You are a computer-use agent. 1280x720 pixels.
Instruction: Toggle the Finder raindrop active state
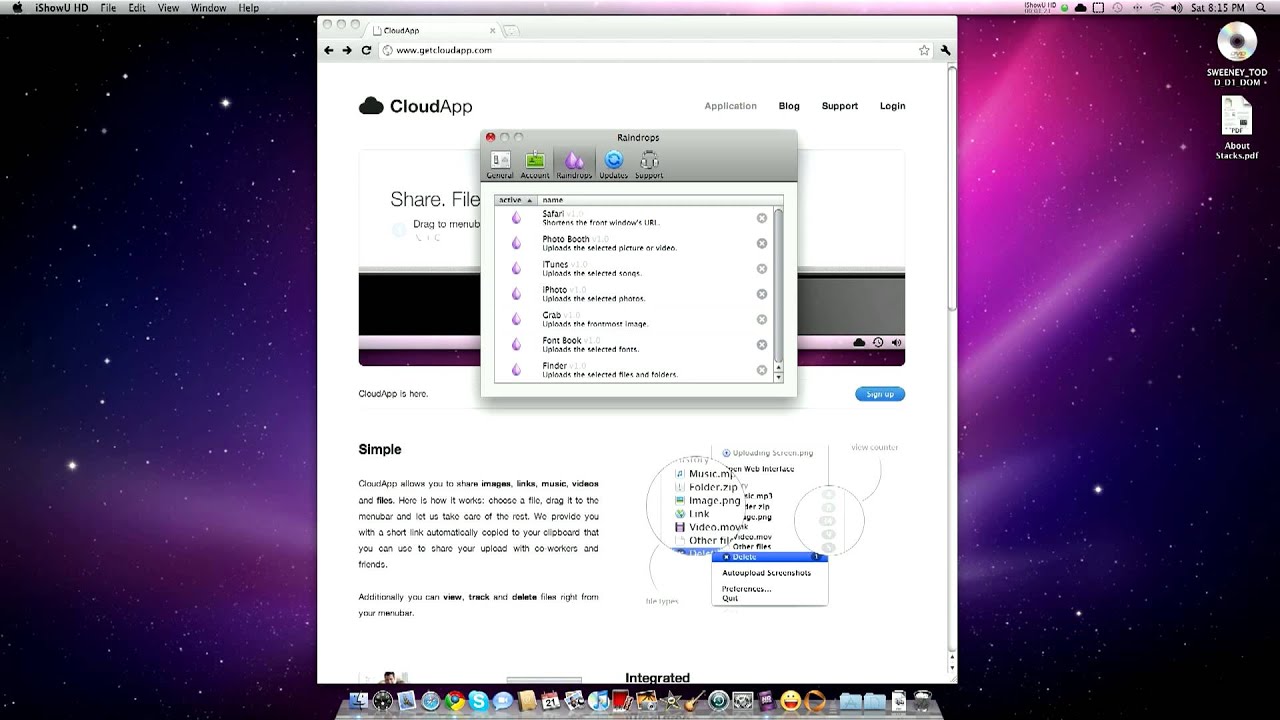pyautogui.click(x=516, y=370)
